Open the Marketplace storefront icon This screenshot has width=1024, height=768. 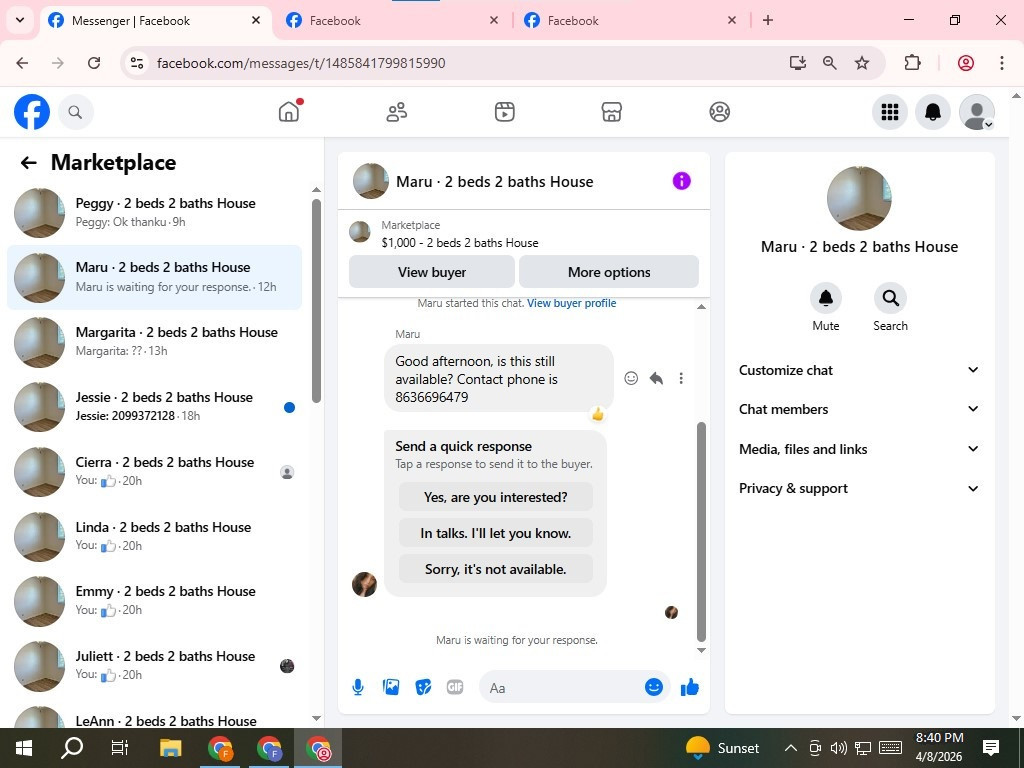coord(611,112)
